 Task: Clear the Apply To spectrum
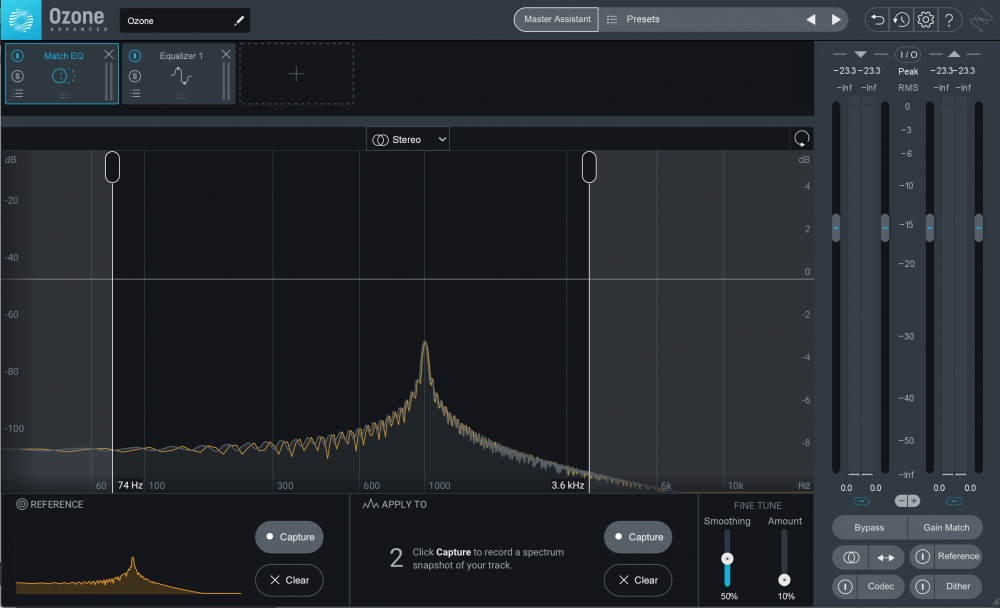point(638,580)
